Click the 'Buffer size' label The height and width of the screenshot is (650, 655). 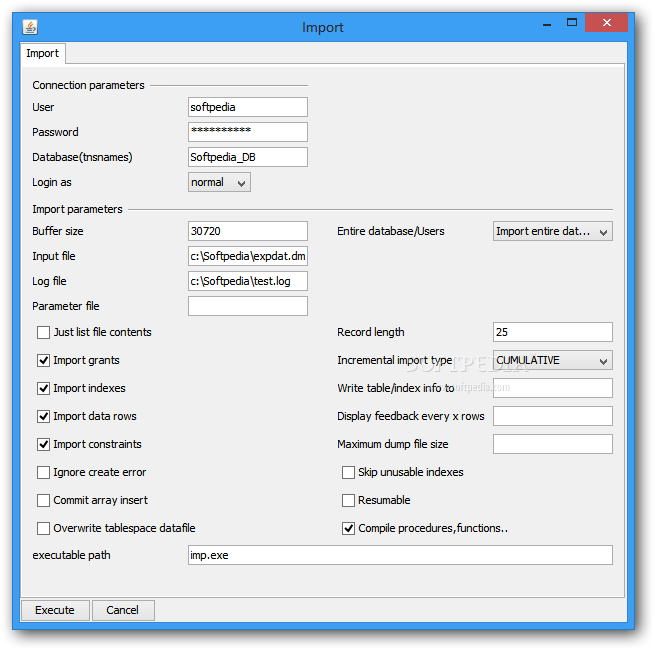tap(58, 231)
